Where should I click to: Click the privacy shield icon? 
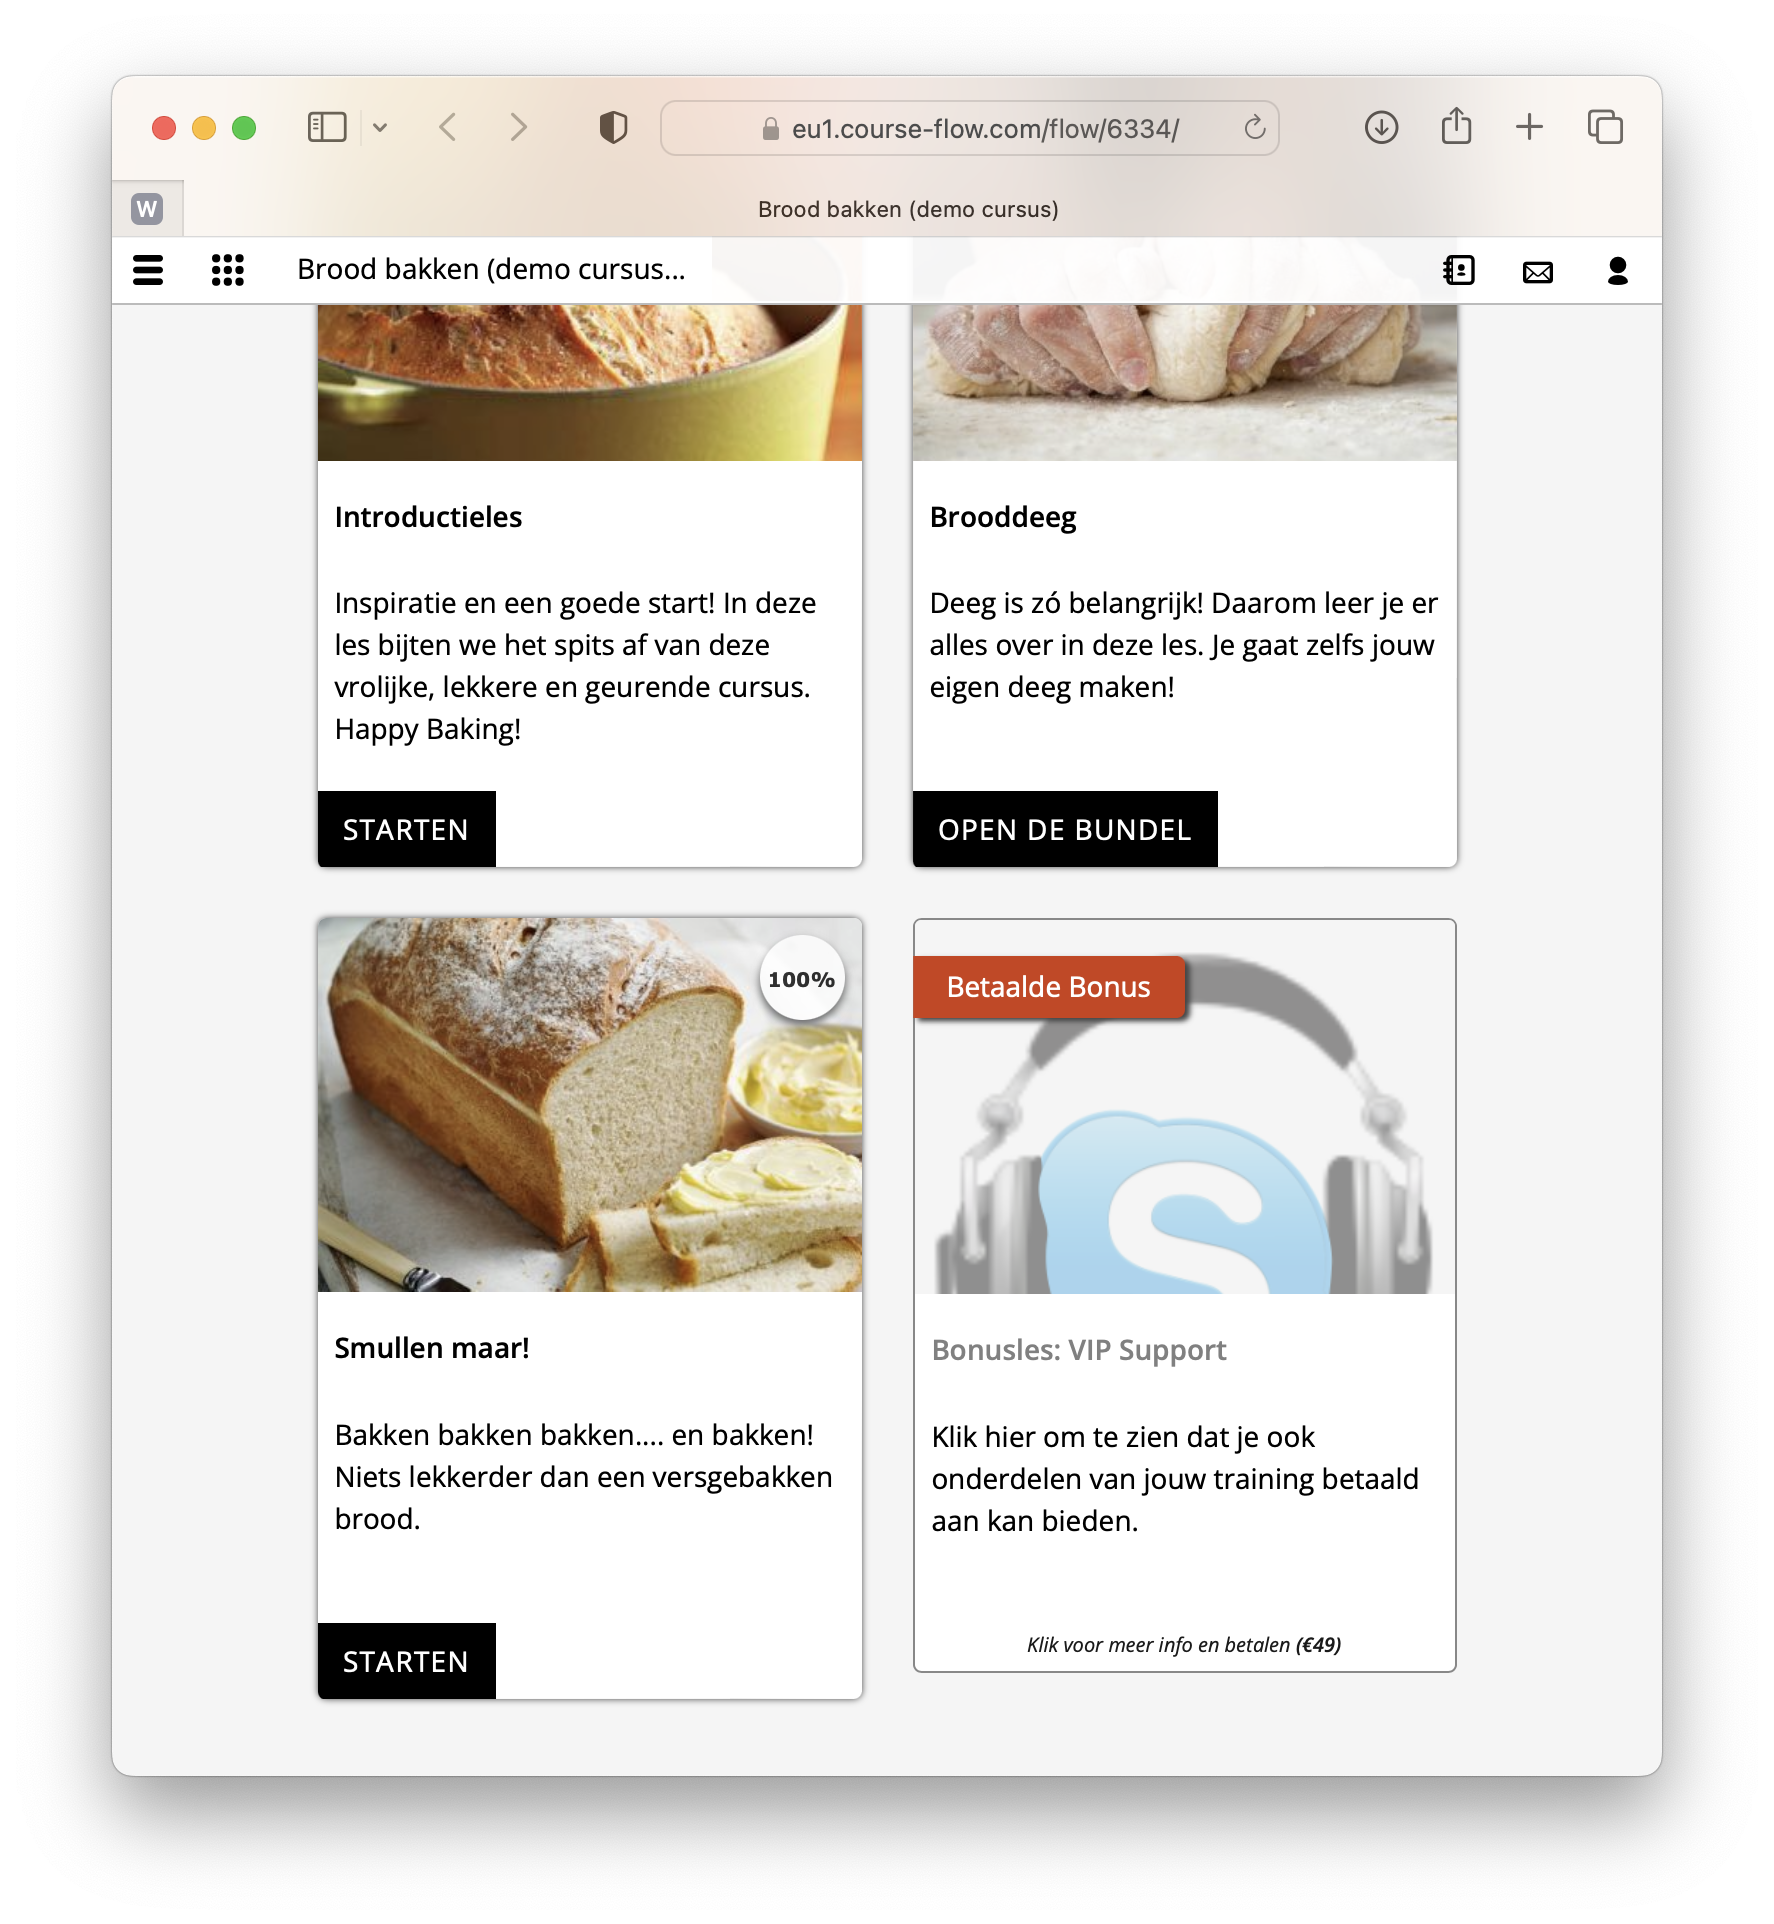click(613, 127)
